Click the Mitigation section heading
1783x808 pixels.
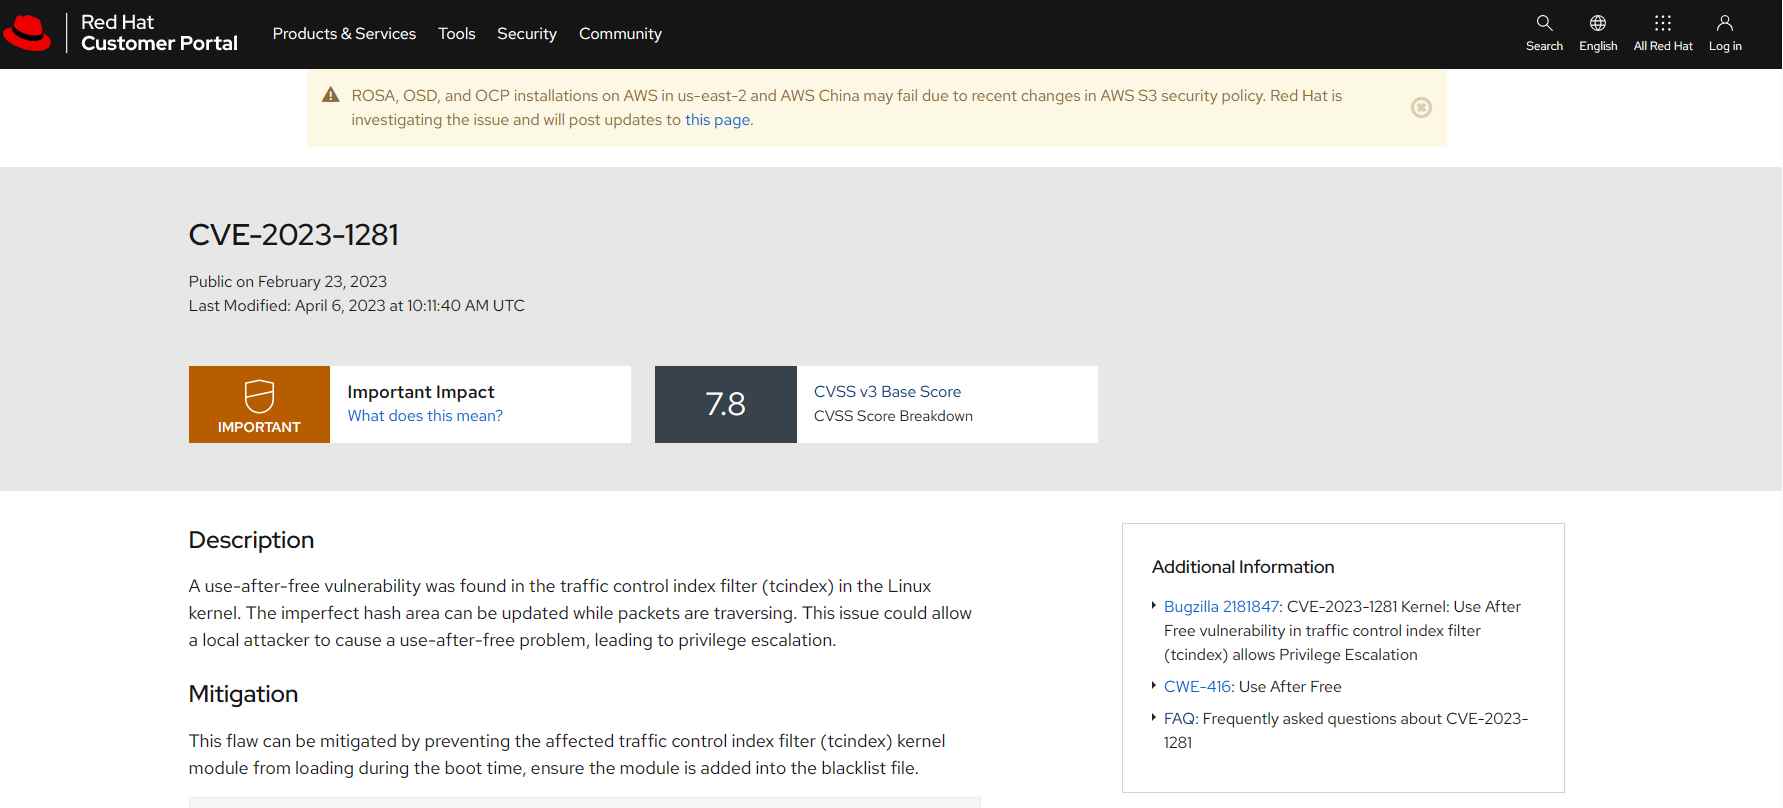coord(243,694)
